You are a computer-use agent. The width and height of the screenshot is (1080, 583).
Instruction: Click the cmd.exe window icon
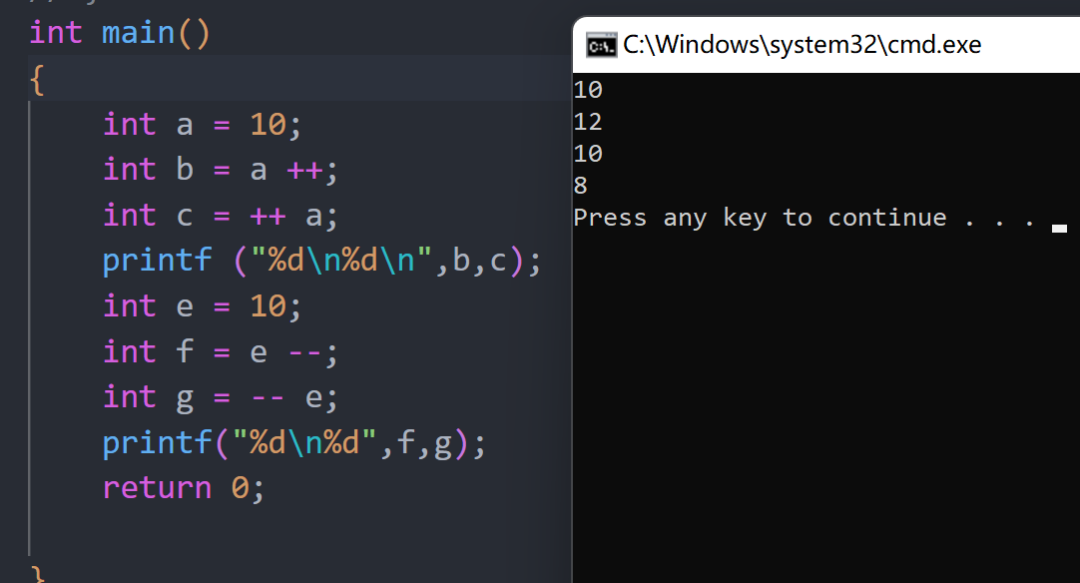click(601, 45)
